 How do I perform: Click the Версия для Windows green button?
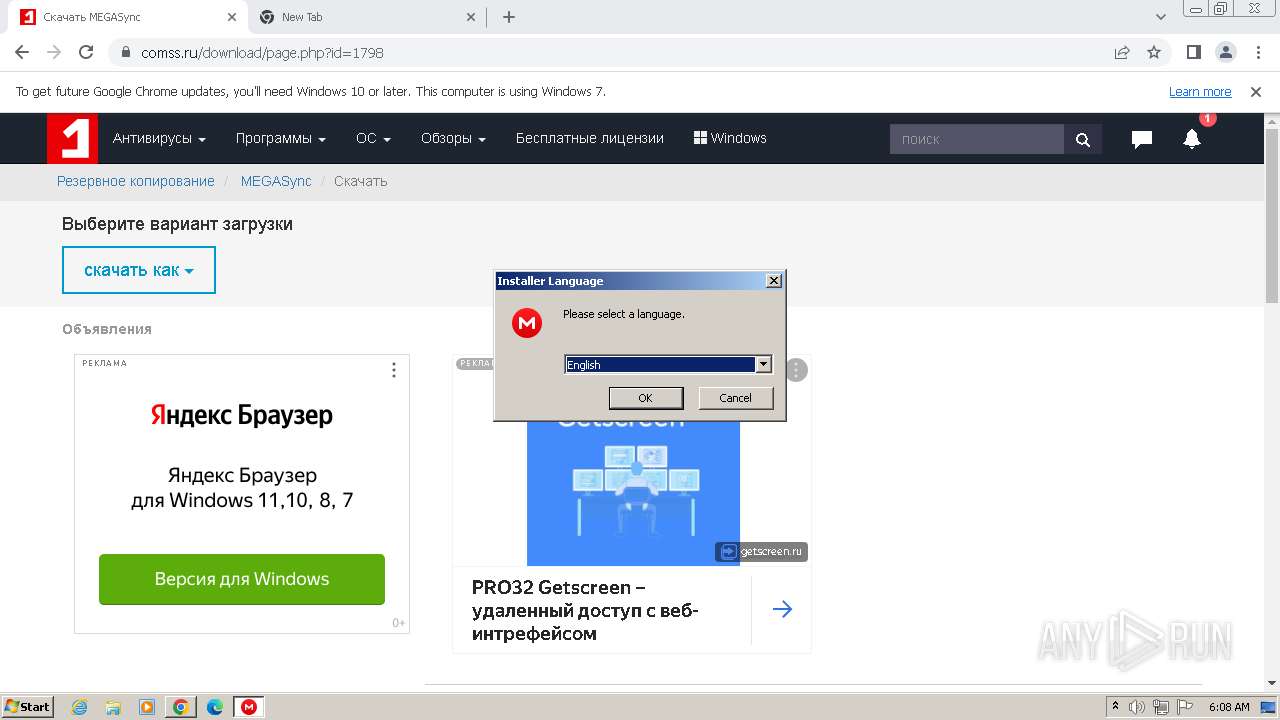242,579
